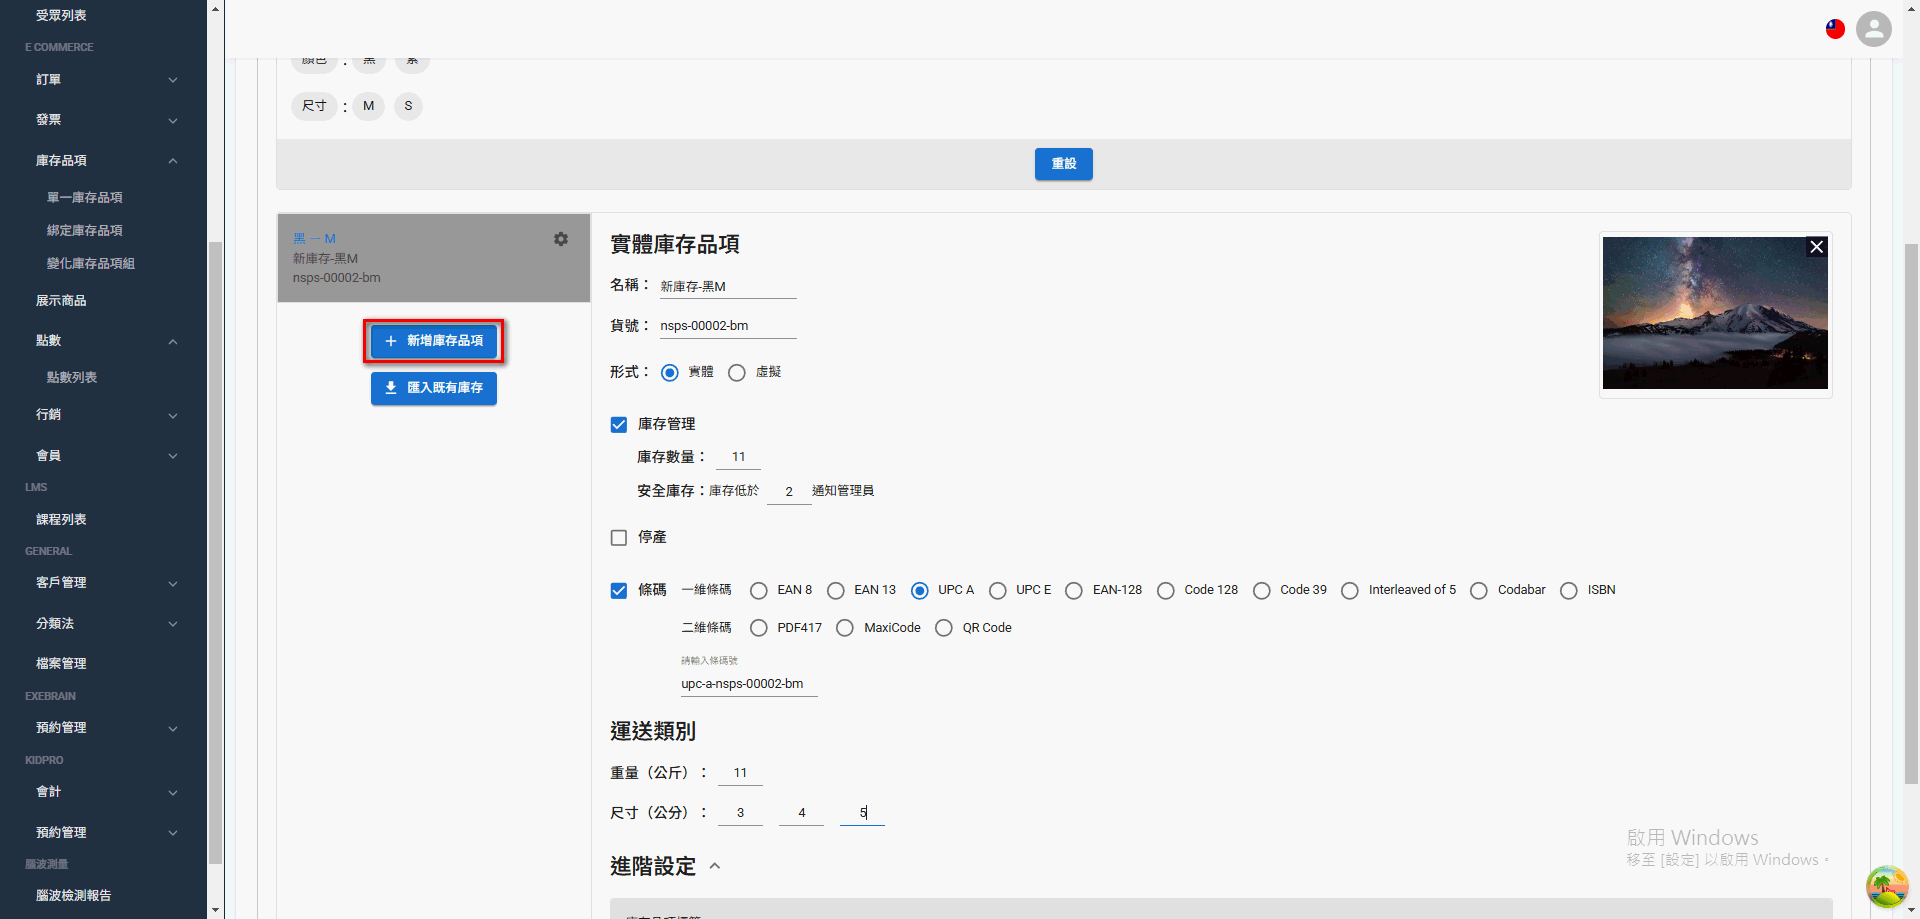Select Code 39 barcode type

point(1262,591)
